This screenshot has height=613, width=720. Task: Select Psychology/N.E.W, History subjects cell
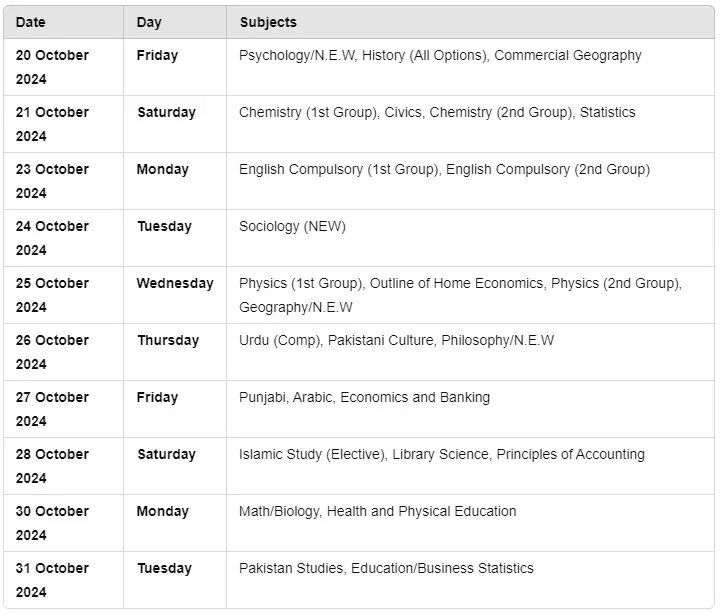coord(470,67)
